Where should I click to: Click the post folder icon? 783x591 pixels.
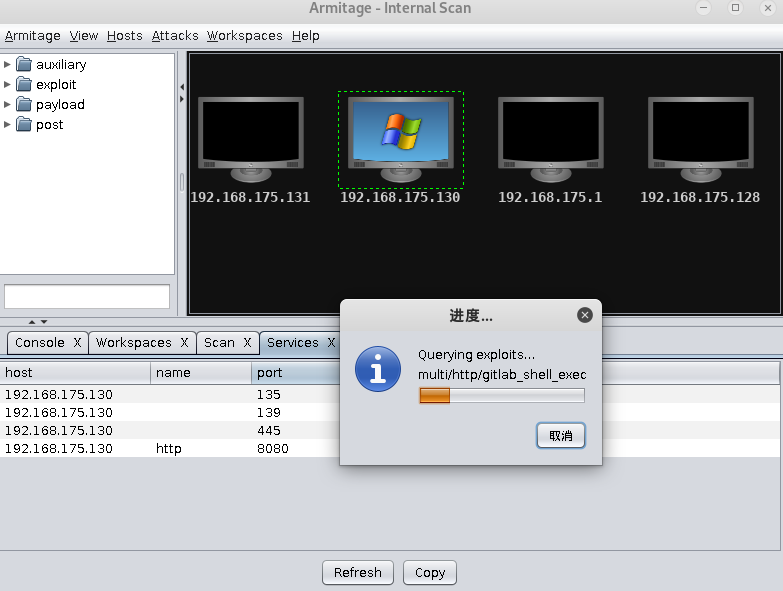(x=23, y=124)
